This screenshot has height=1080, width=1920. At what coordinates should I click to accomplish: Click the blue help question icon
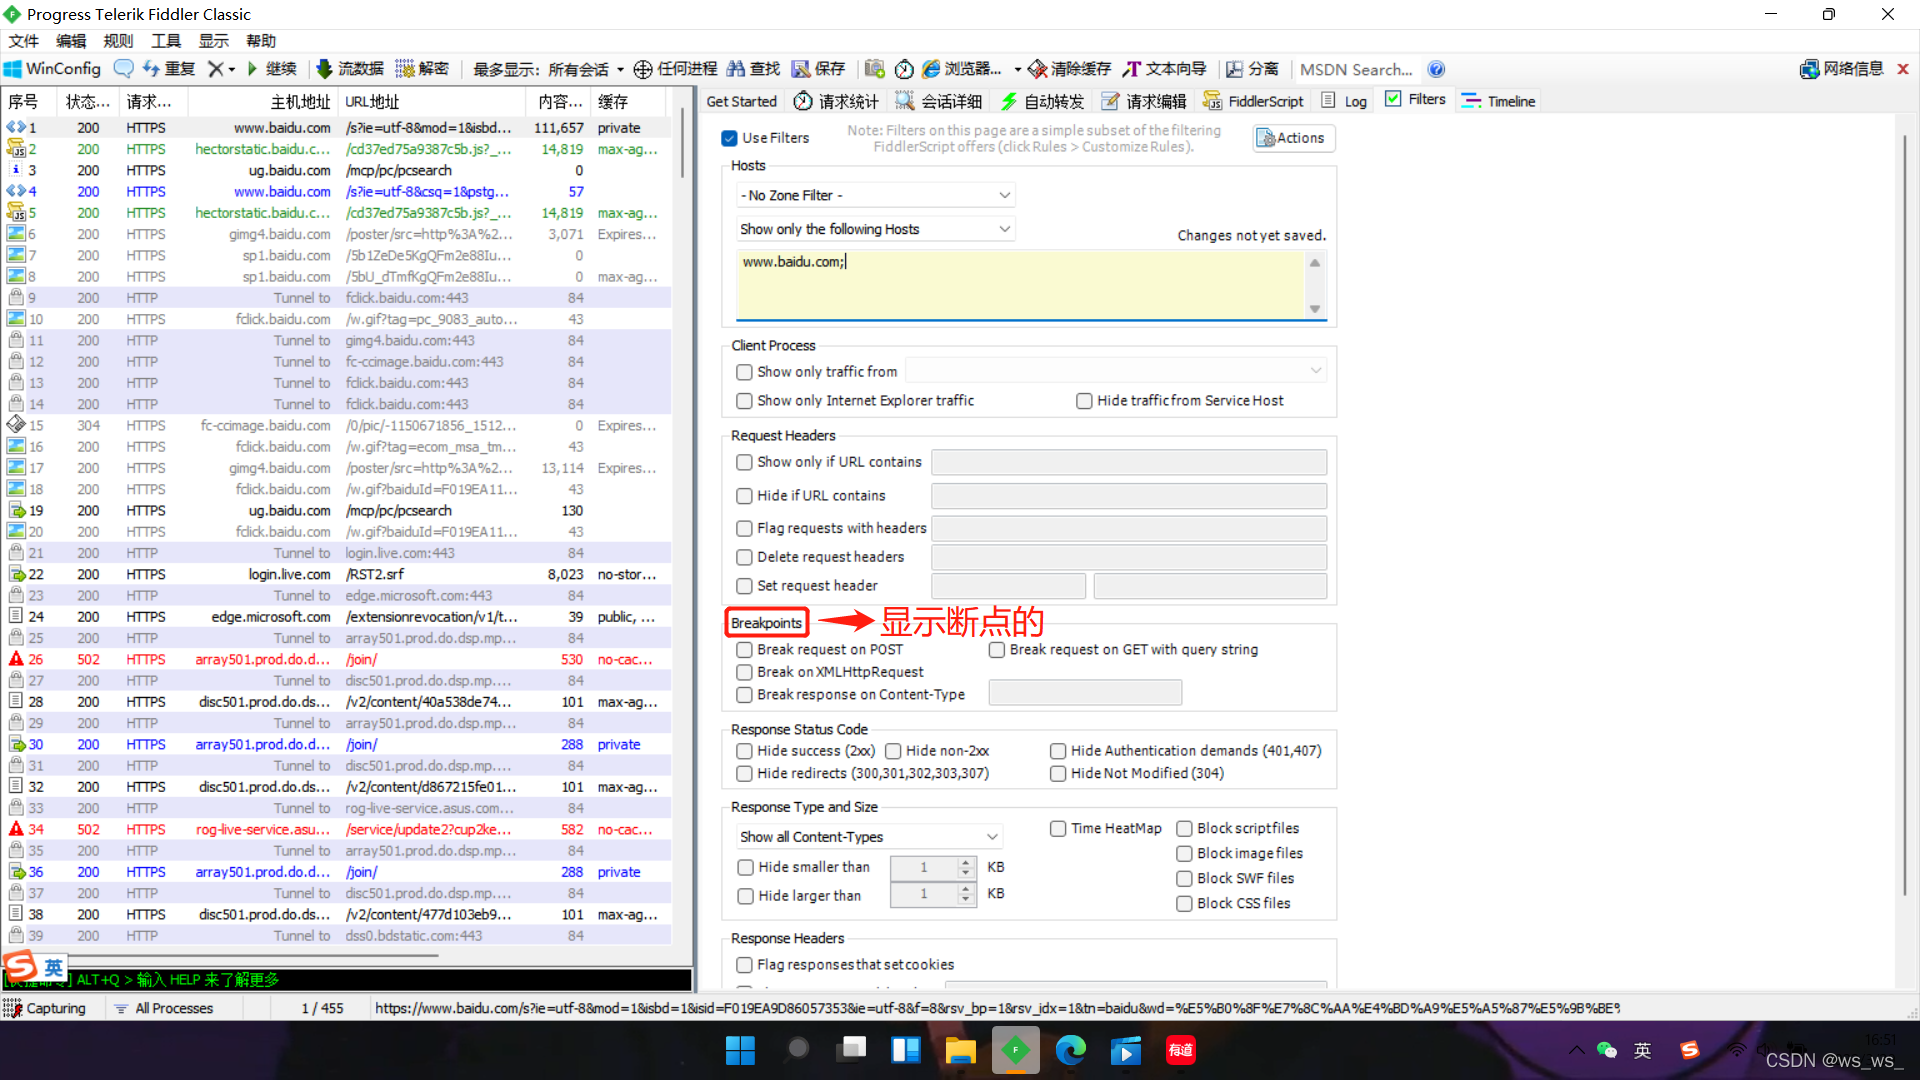(1436, 69)
